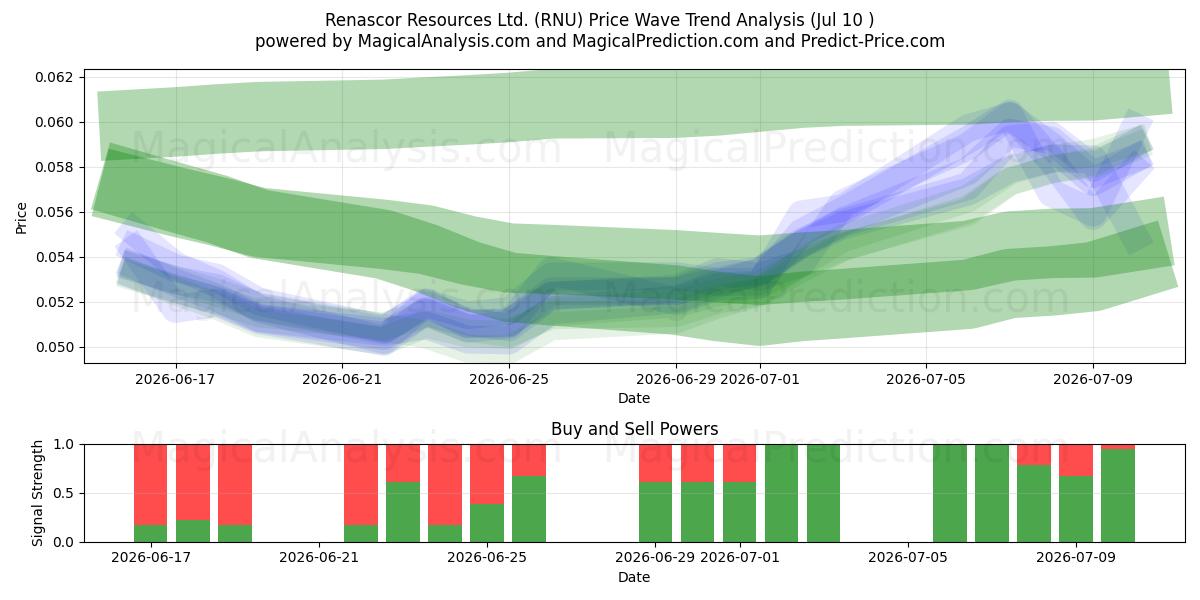Click the red sell segment of the 2026-06-29 bar

click(655, 463)
